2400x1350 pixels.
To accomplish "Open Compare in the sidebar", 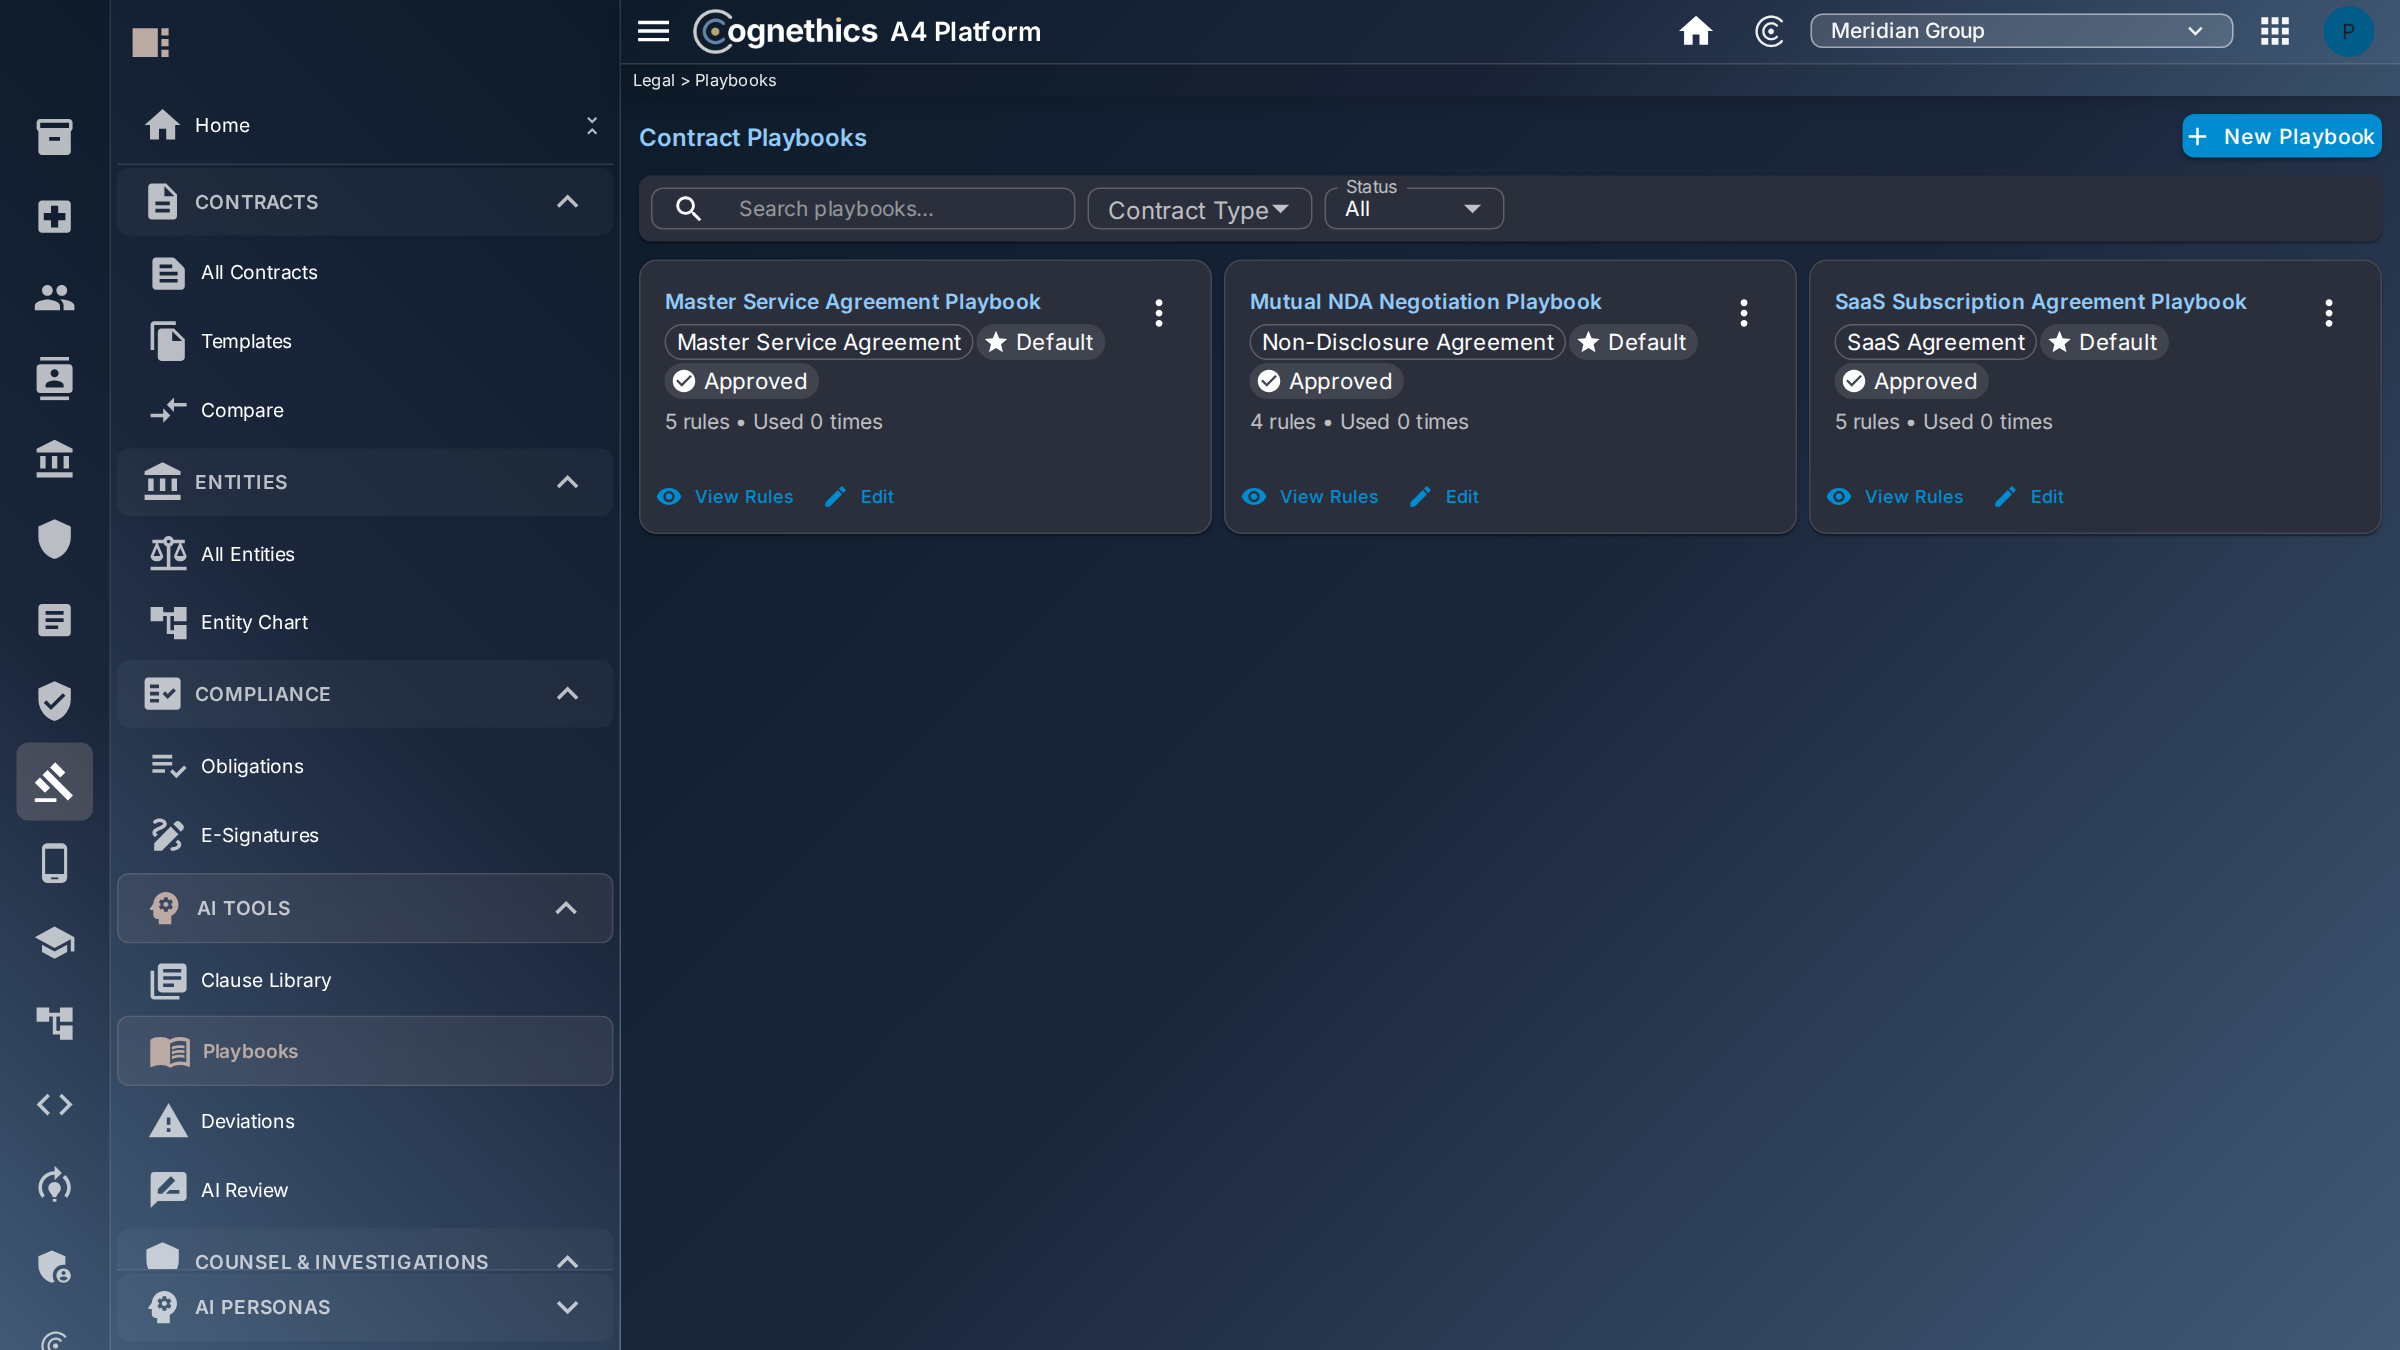I will pyautogui.click(x=365, y=410).
